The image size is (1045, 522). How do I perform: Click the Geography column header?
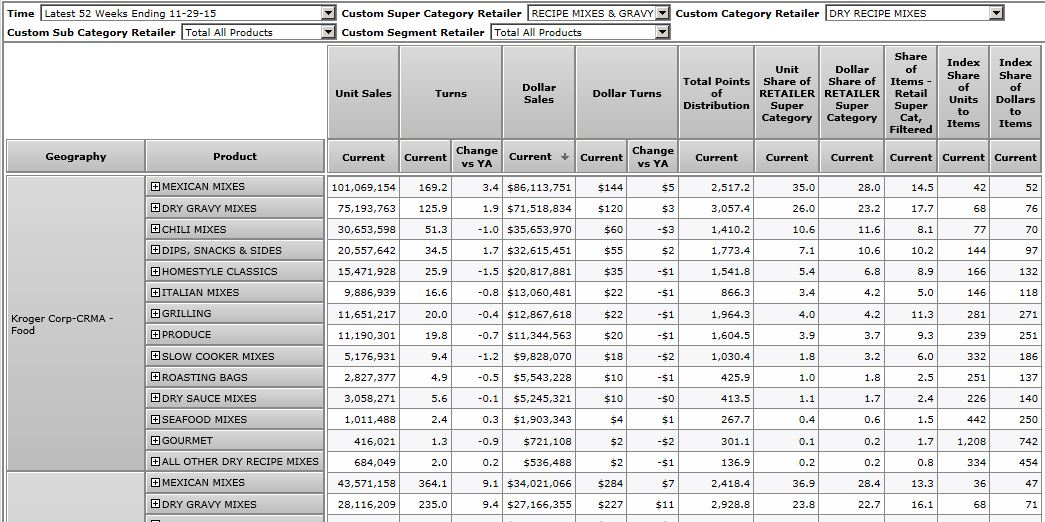pyautogui.click(x=75, y=157)
